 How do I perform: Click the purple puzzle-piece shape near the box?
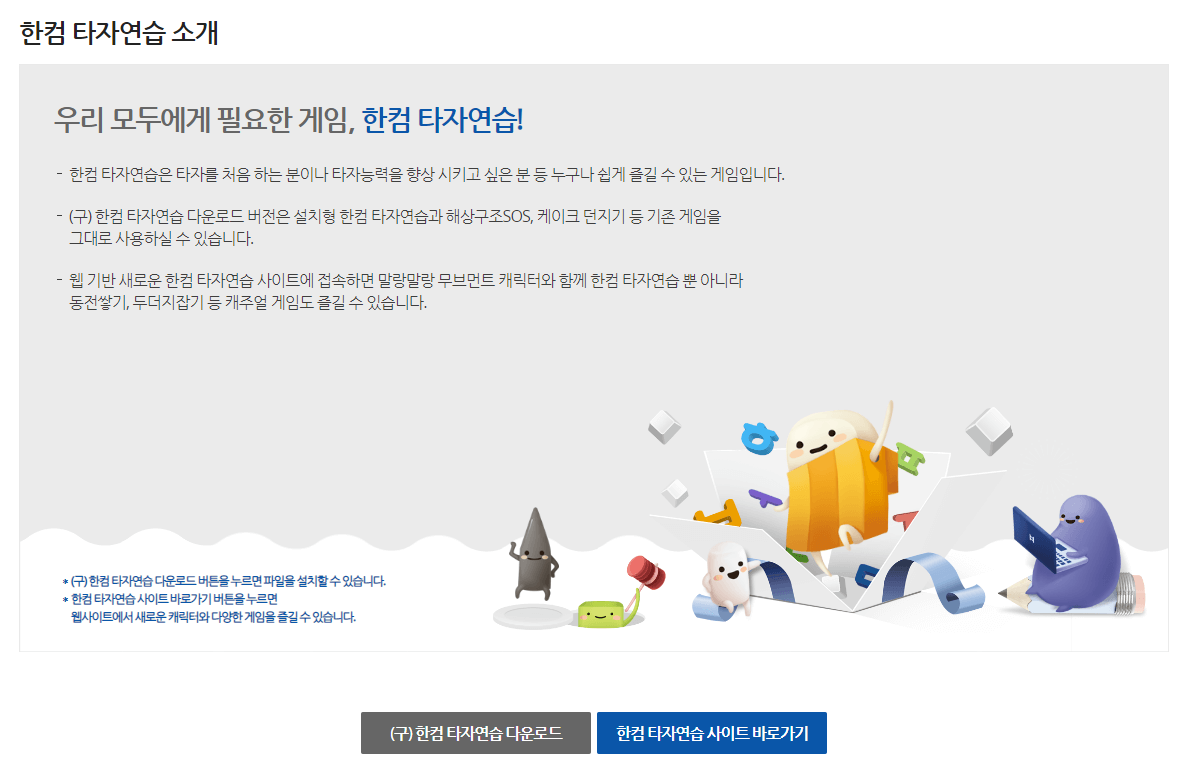(765, 497)
